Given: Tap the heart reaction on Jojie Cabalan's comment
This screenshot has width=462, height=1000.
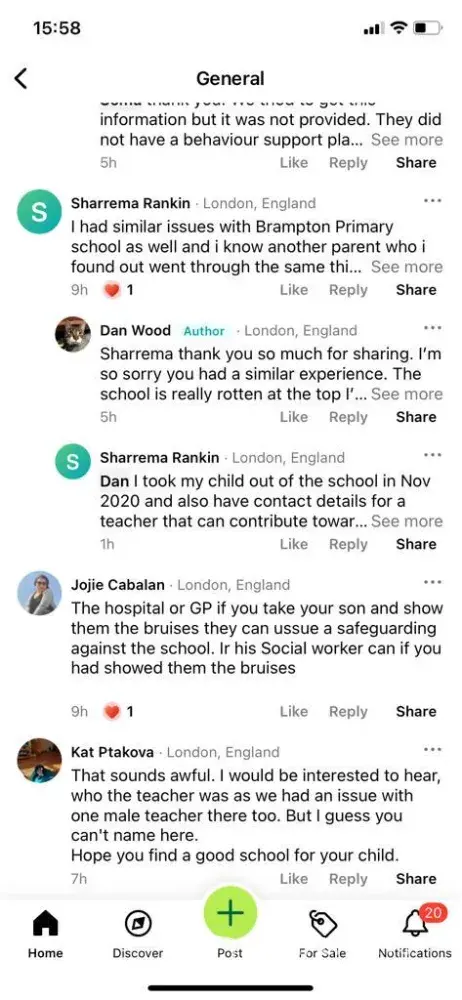Looking at the screenshot, I should click(112, 712).
